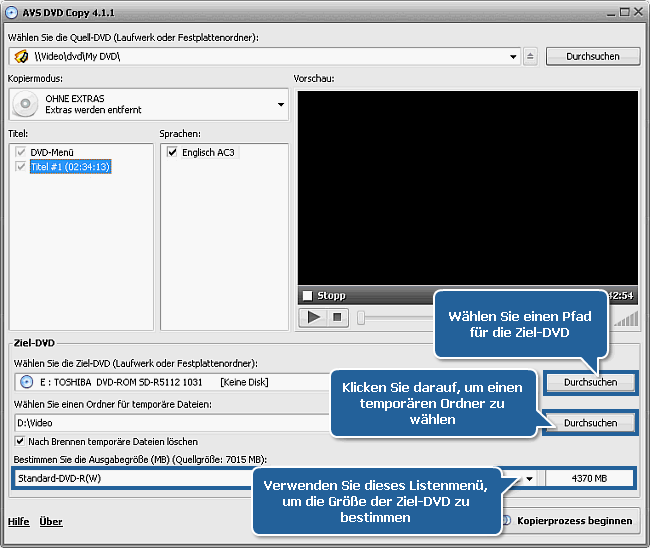Click the copy mode disc icon

tap(25, 104)
